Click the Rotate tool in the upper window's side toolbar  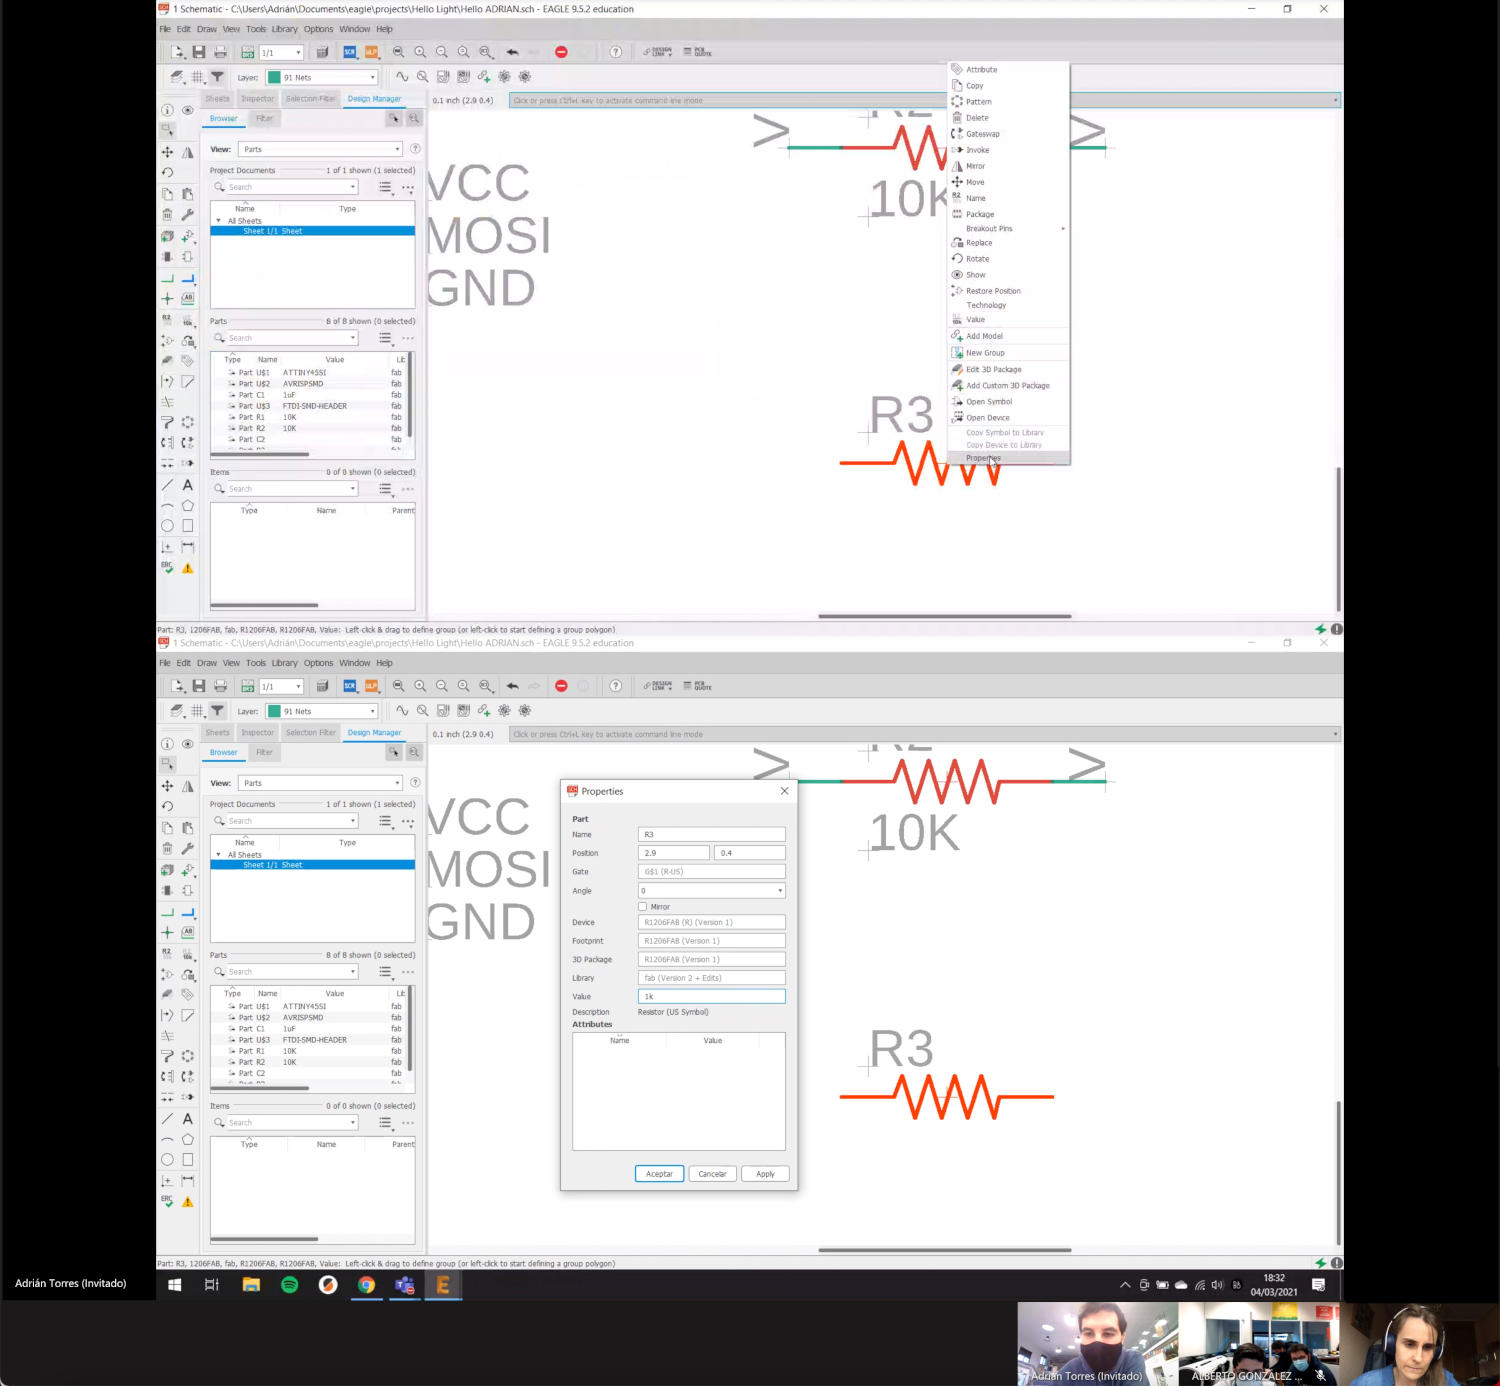pos(167,173)
